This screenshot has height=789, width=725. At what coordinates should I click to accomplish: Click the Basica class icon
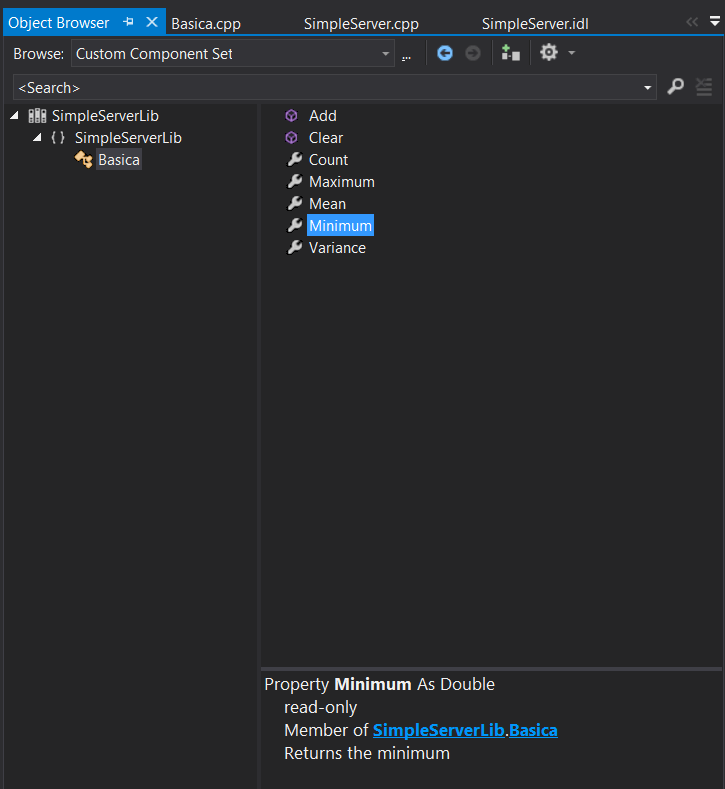pyautogui.click(x=84, y=160)
